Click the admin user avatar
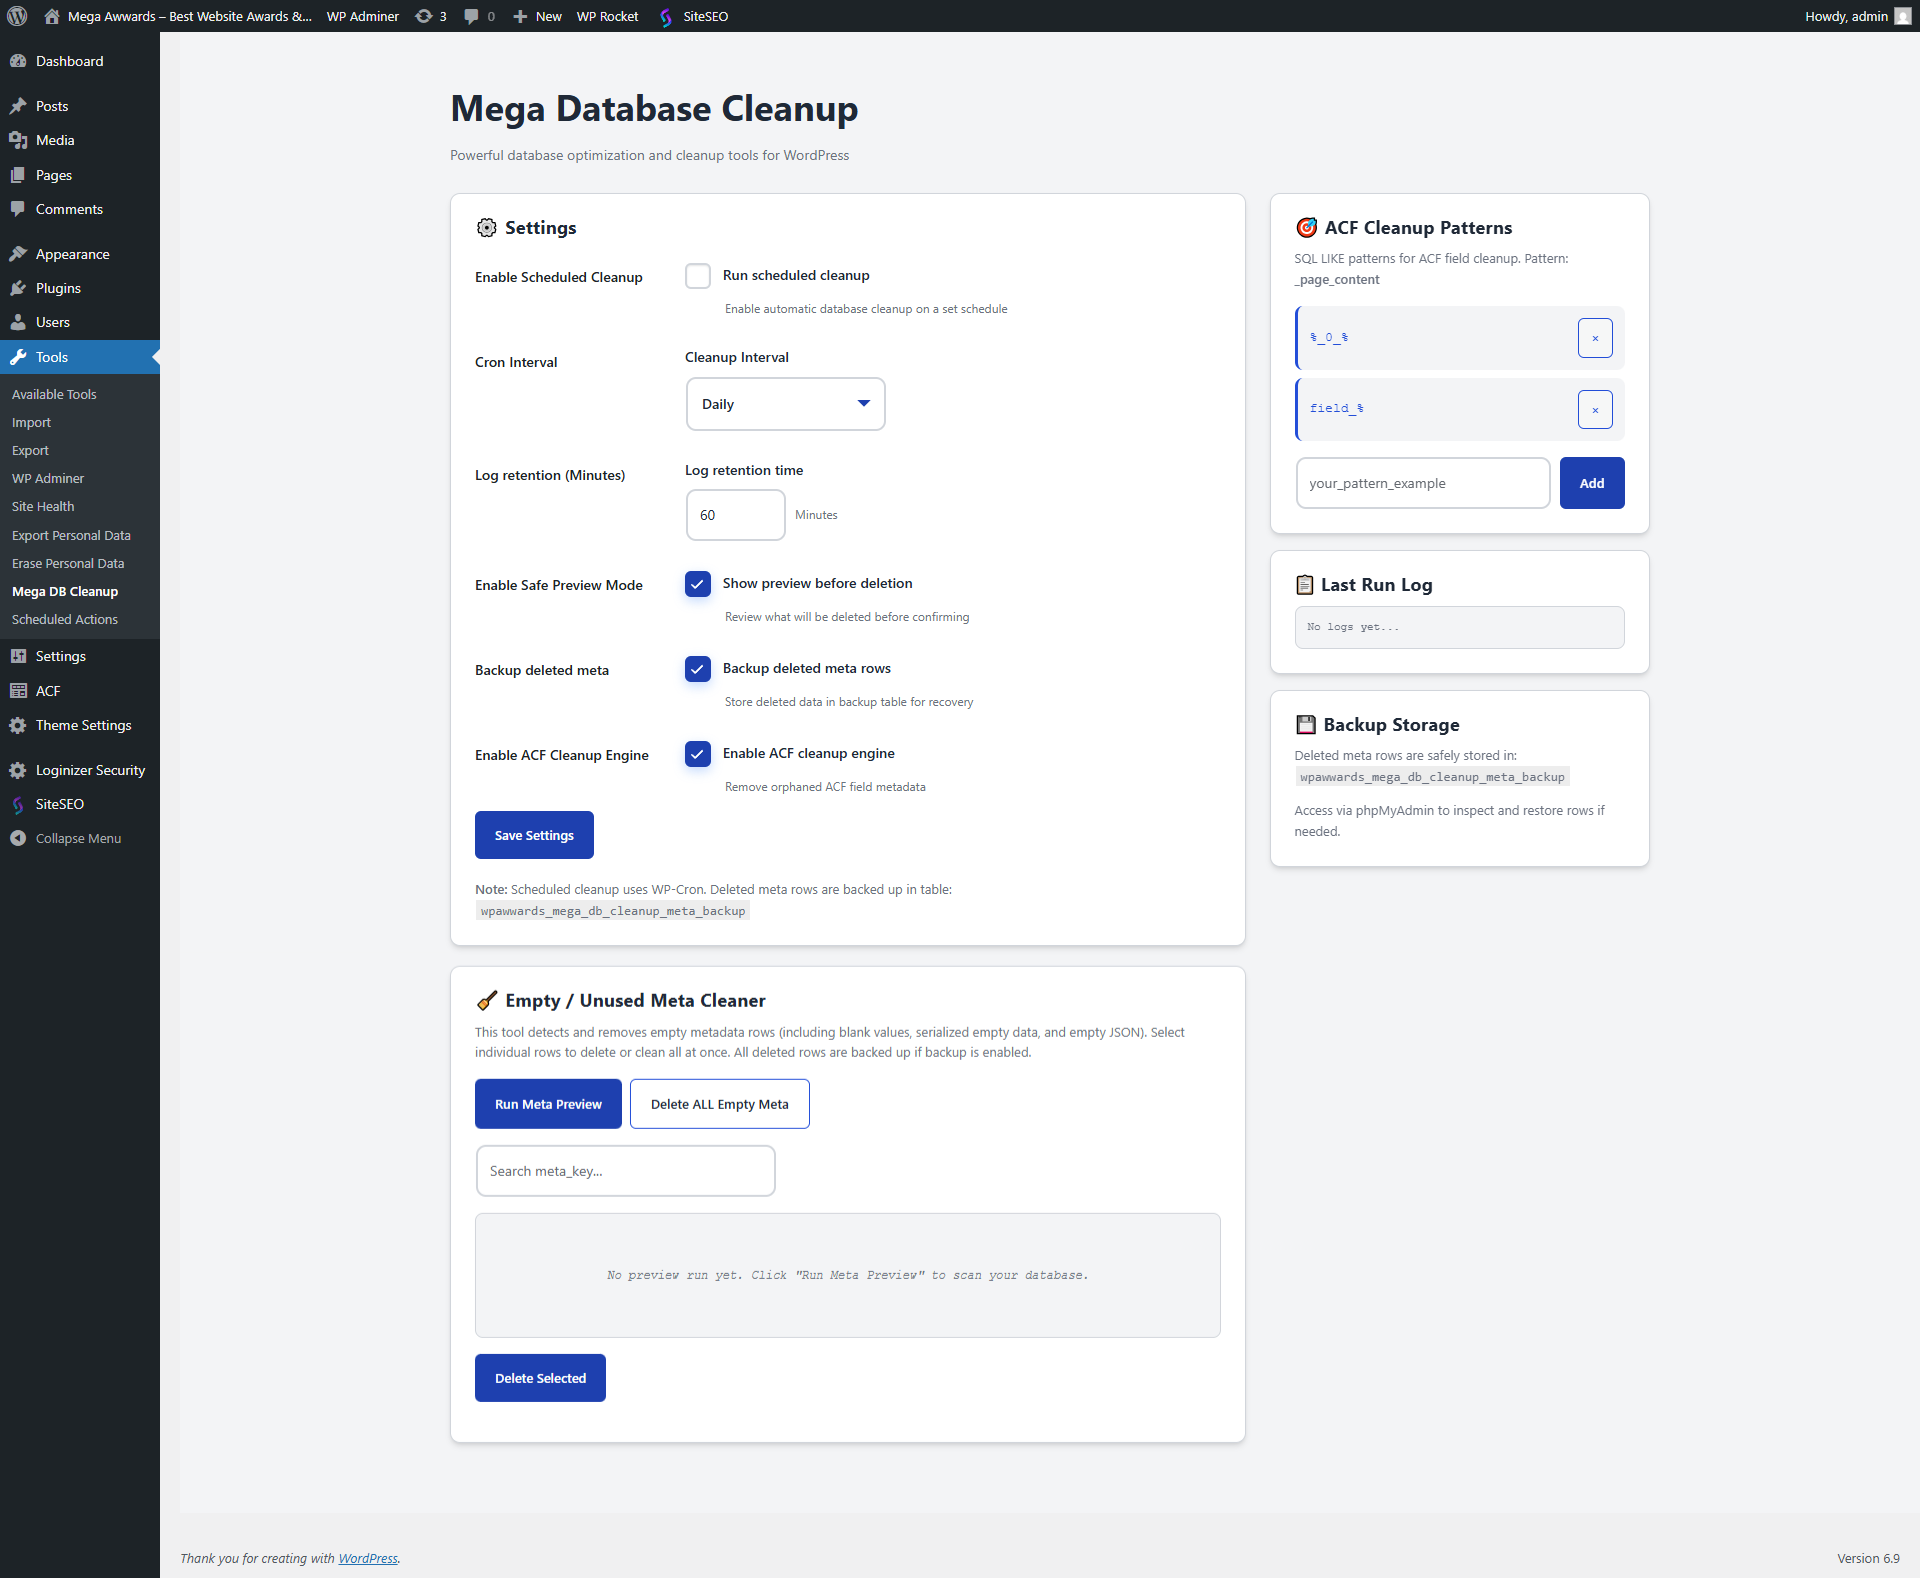The image size is (1920, 1578). coord(1902,16)
